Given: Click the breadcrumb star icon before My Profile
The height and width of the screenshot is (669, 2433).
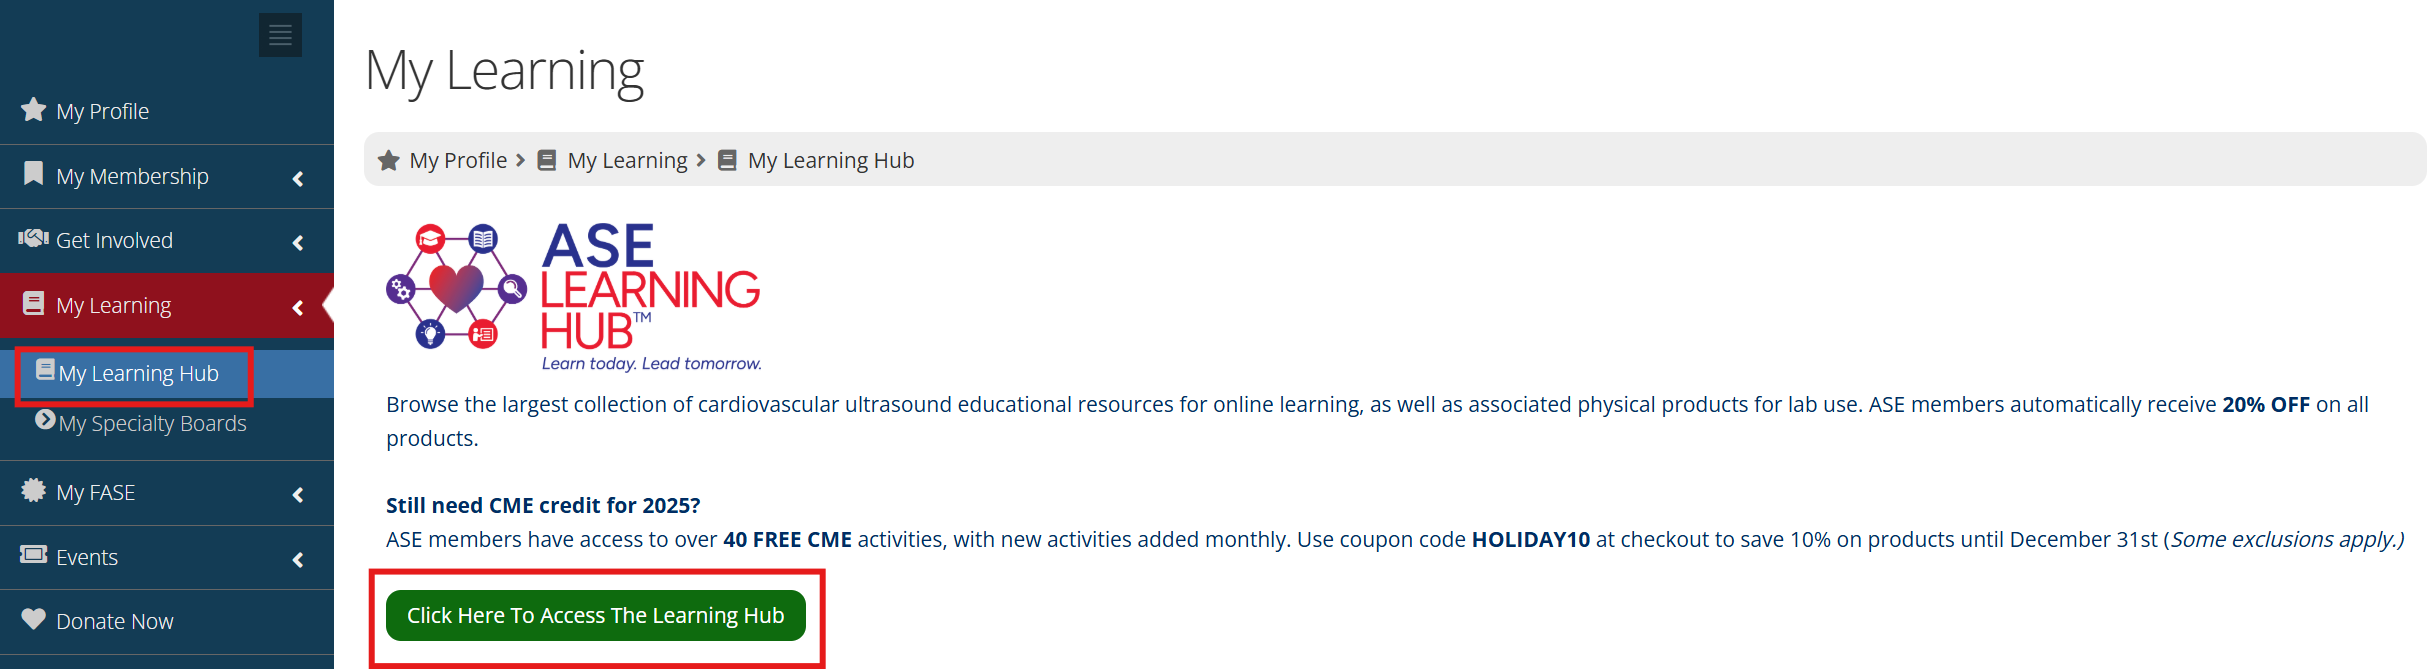Looking at the screenshot, I should 388,159.
